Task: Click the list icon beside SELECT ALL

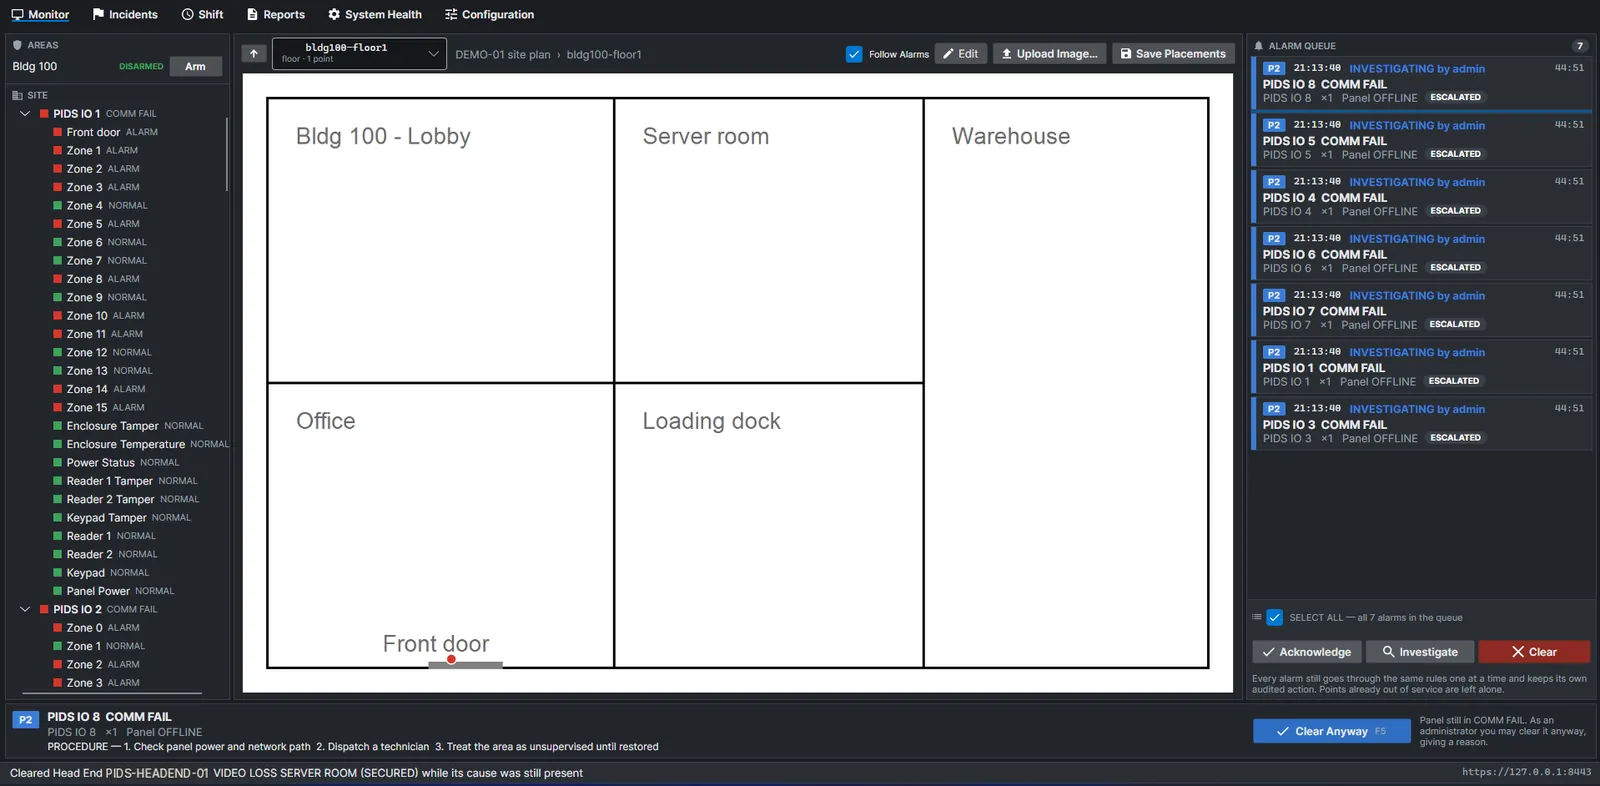Action: click(1257, 617)
